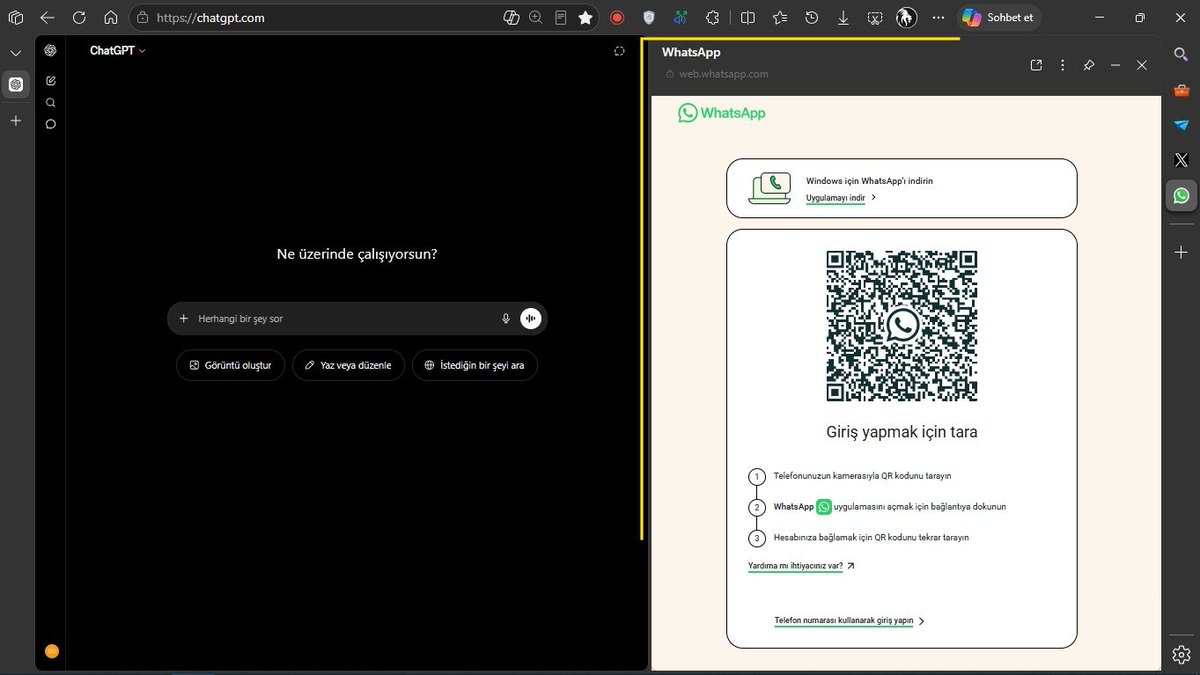Image resolution: width=1200 pixels, height=675 pixels.
Task: Open browser Settings and more menu
Action: pyautogui.click(x=938, y=17)
